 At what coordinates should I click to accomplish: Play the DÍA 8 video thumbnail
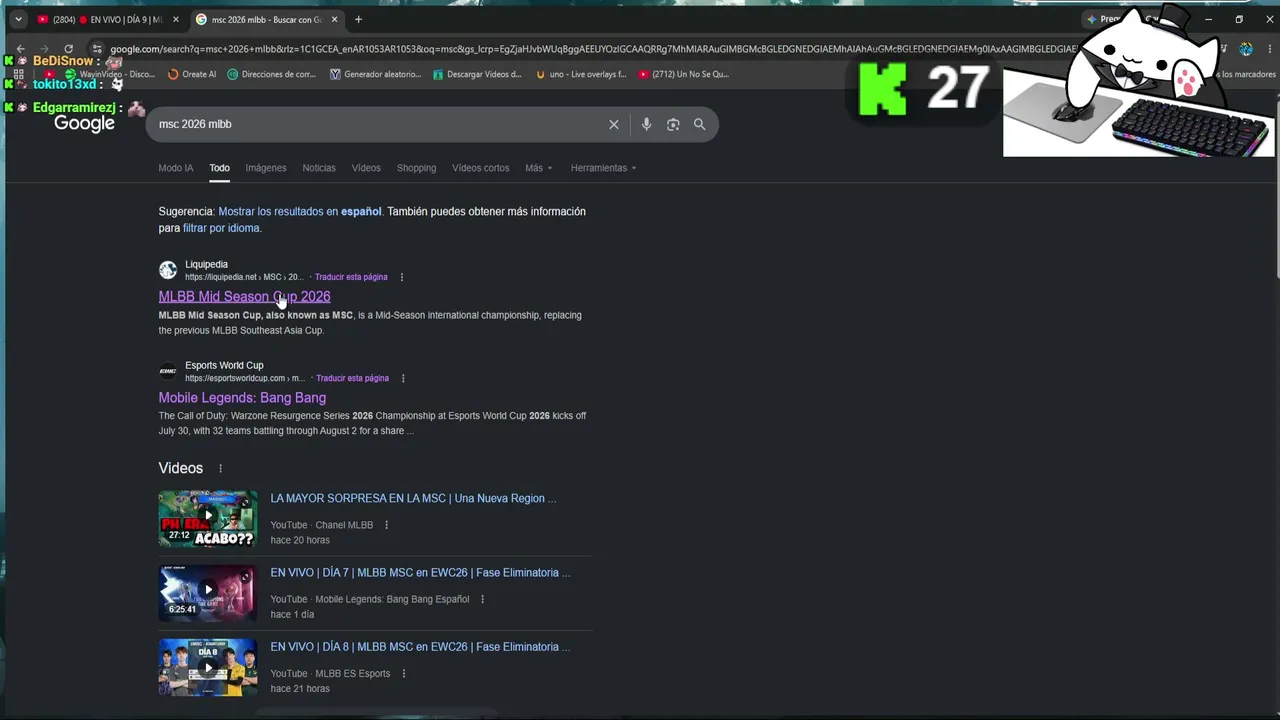(x=208, y=667)
